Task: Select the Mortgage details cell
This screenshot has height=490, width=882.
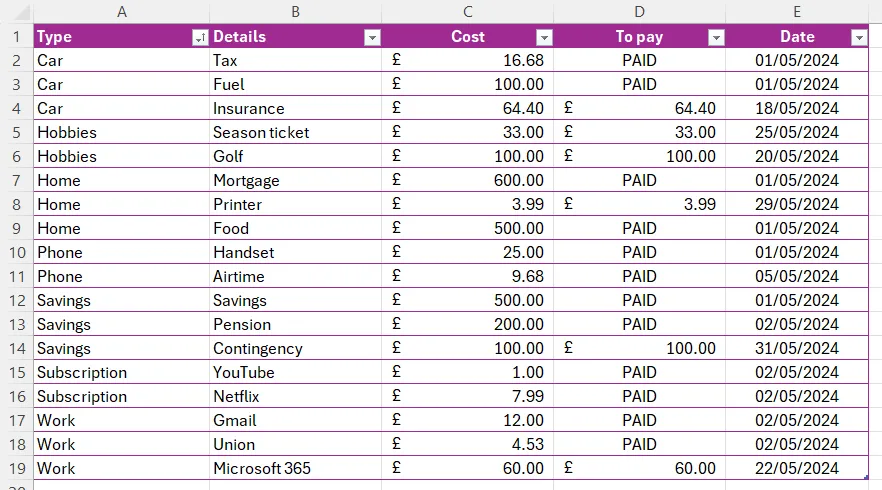Action: pyautogui.click(x=295, y=181)
